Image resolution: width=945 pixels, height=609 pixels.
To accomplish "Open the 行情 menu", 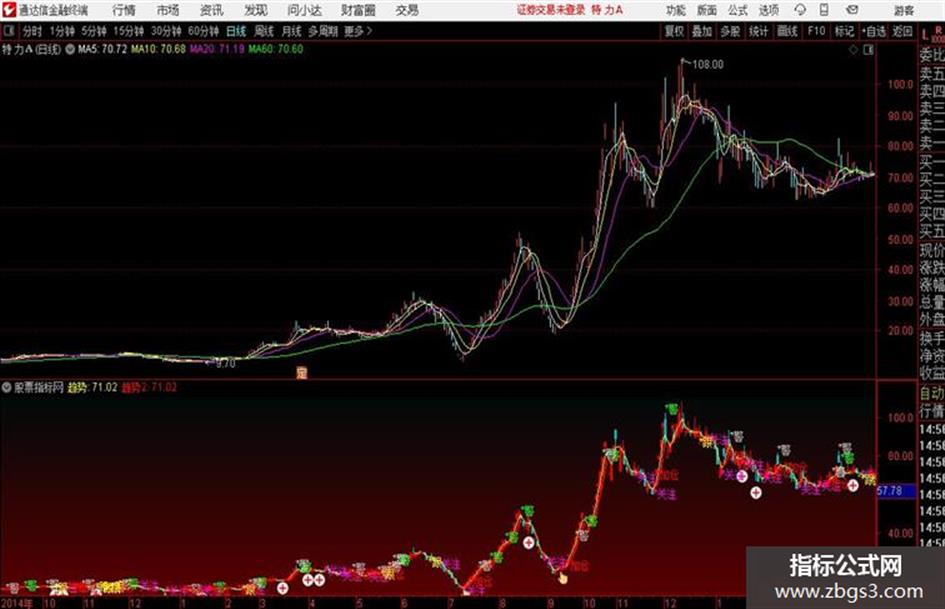I will [x=124, y=10].
